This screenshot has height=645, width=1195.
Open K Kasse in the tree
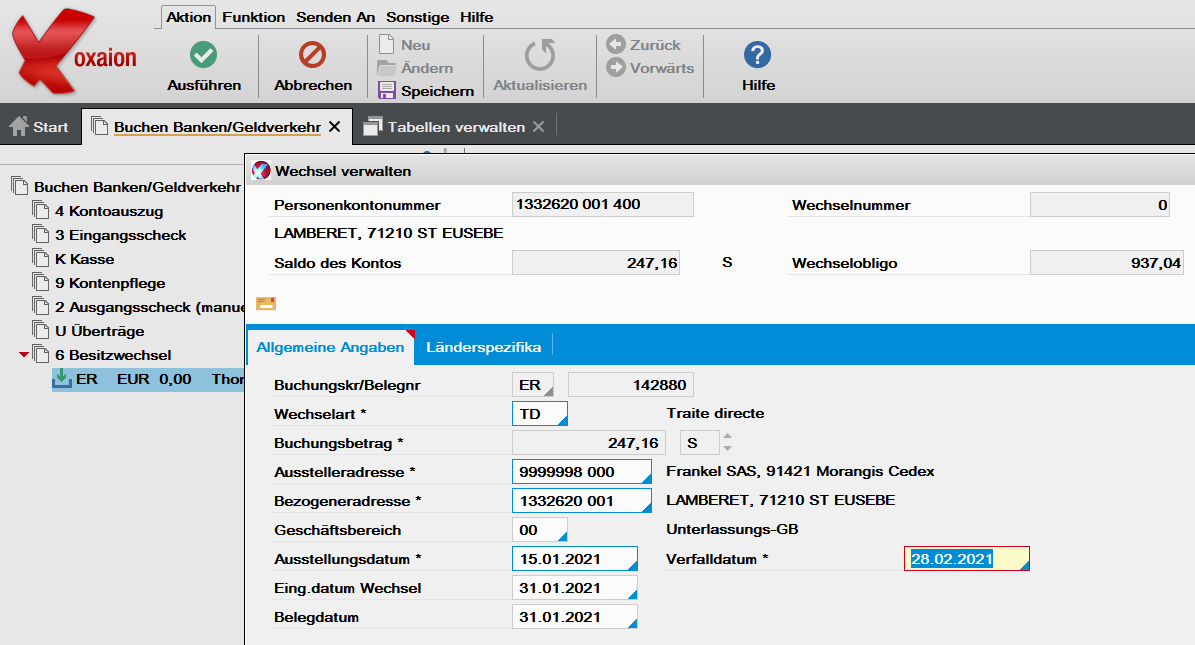[85, 259]
